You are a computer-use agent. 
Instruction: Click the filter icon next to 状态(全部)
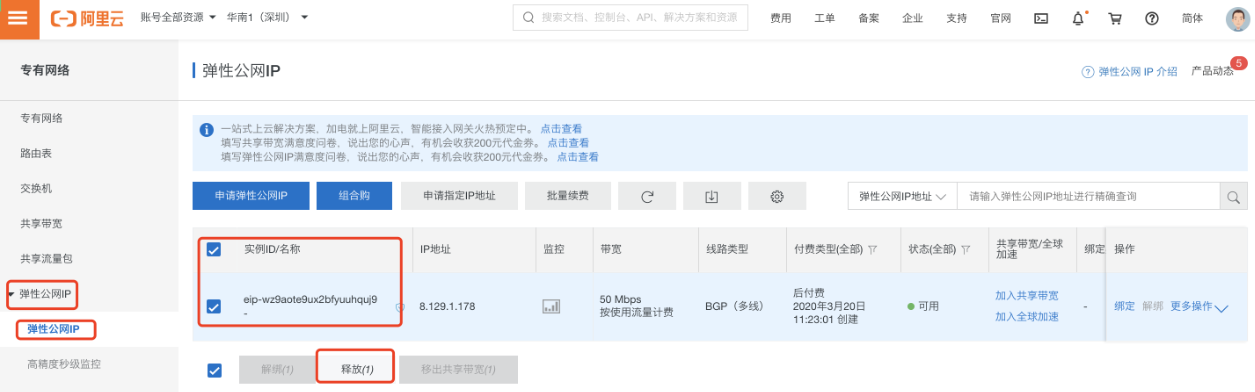965,250
